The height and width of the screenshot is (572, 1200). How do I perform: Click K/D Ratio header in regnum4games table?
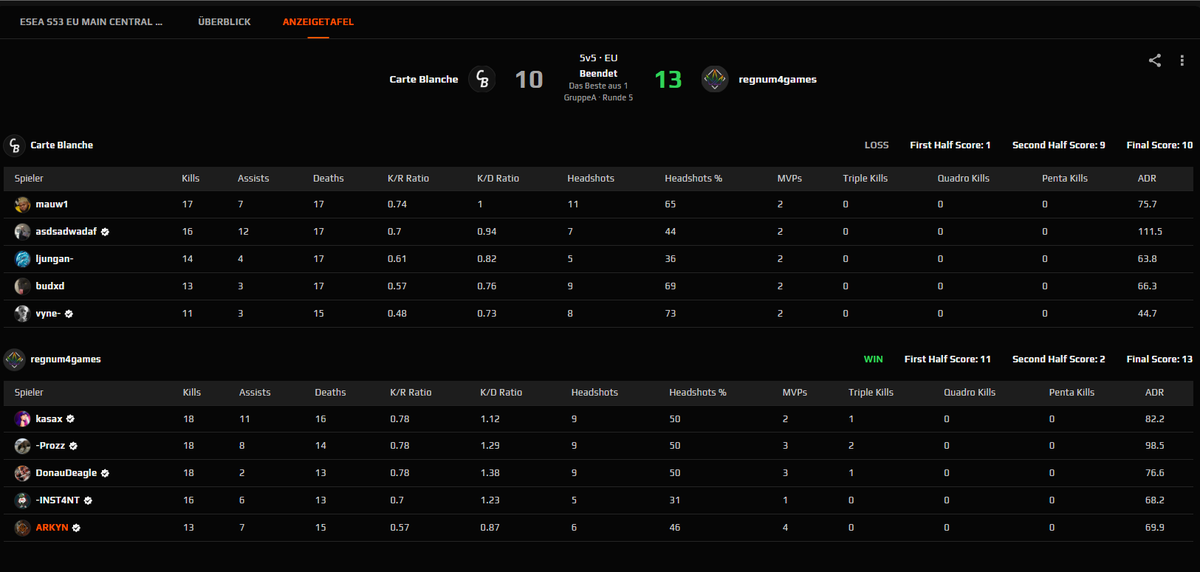(x=501, y=393)
